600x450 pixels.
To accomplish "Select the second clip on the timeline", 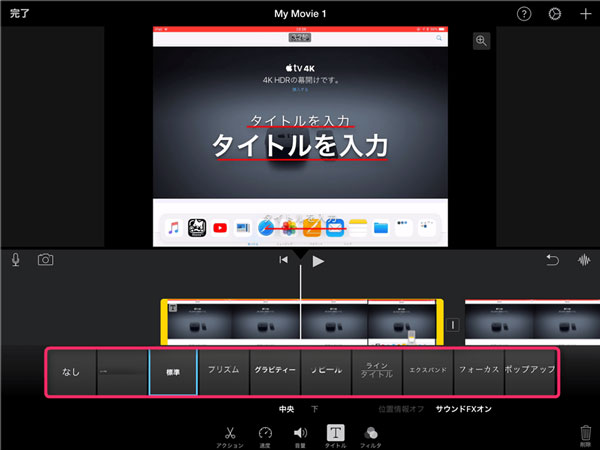I will click(x=532, y=322).
